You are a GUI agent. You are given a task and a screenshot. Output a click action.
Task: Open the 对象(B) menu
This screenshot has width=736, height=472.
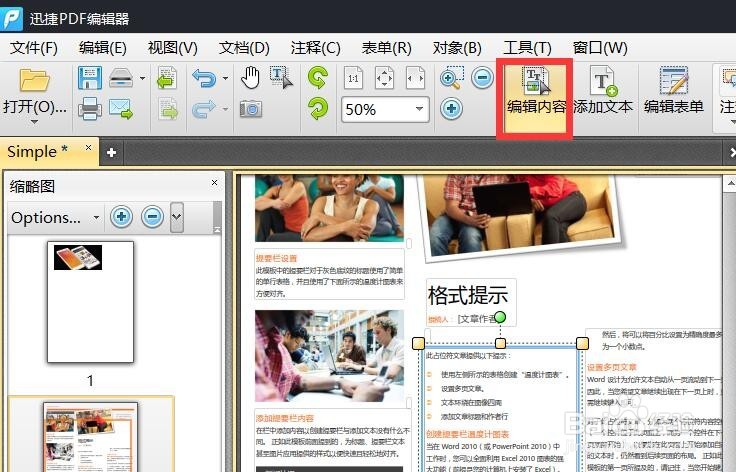[457, 47]
